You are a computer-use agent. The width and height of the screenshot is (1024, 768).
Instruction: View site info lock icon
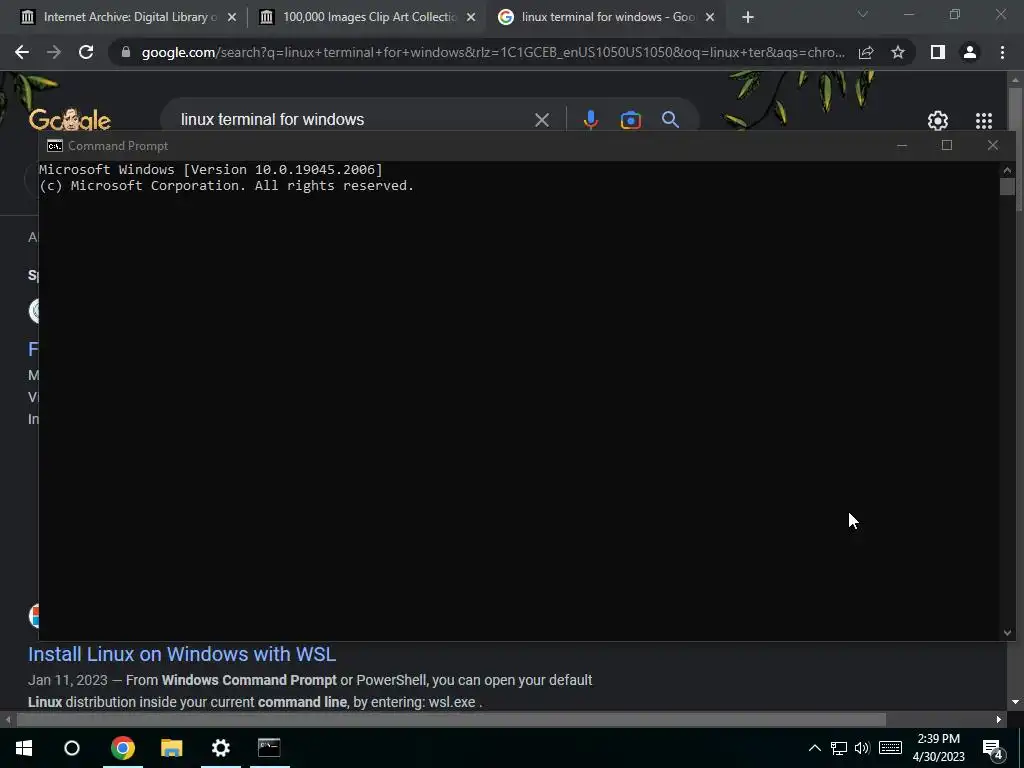click(126, 52)
